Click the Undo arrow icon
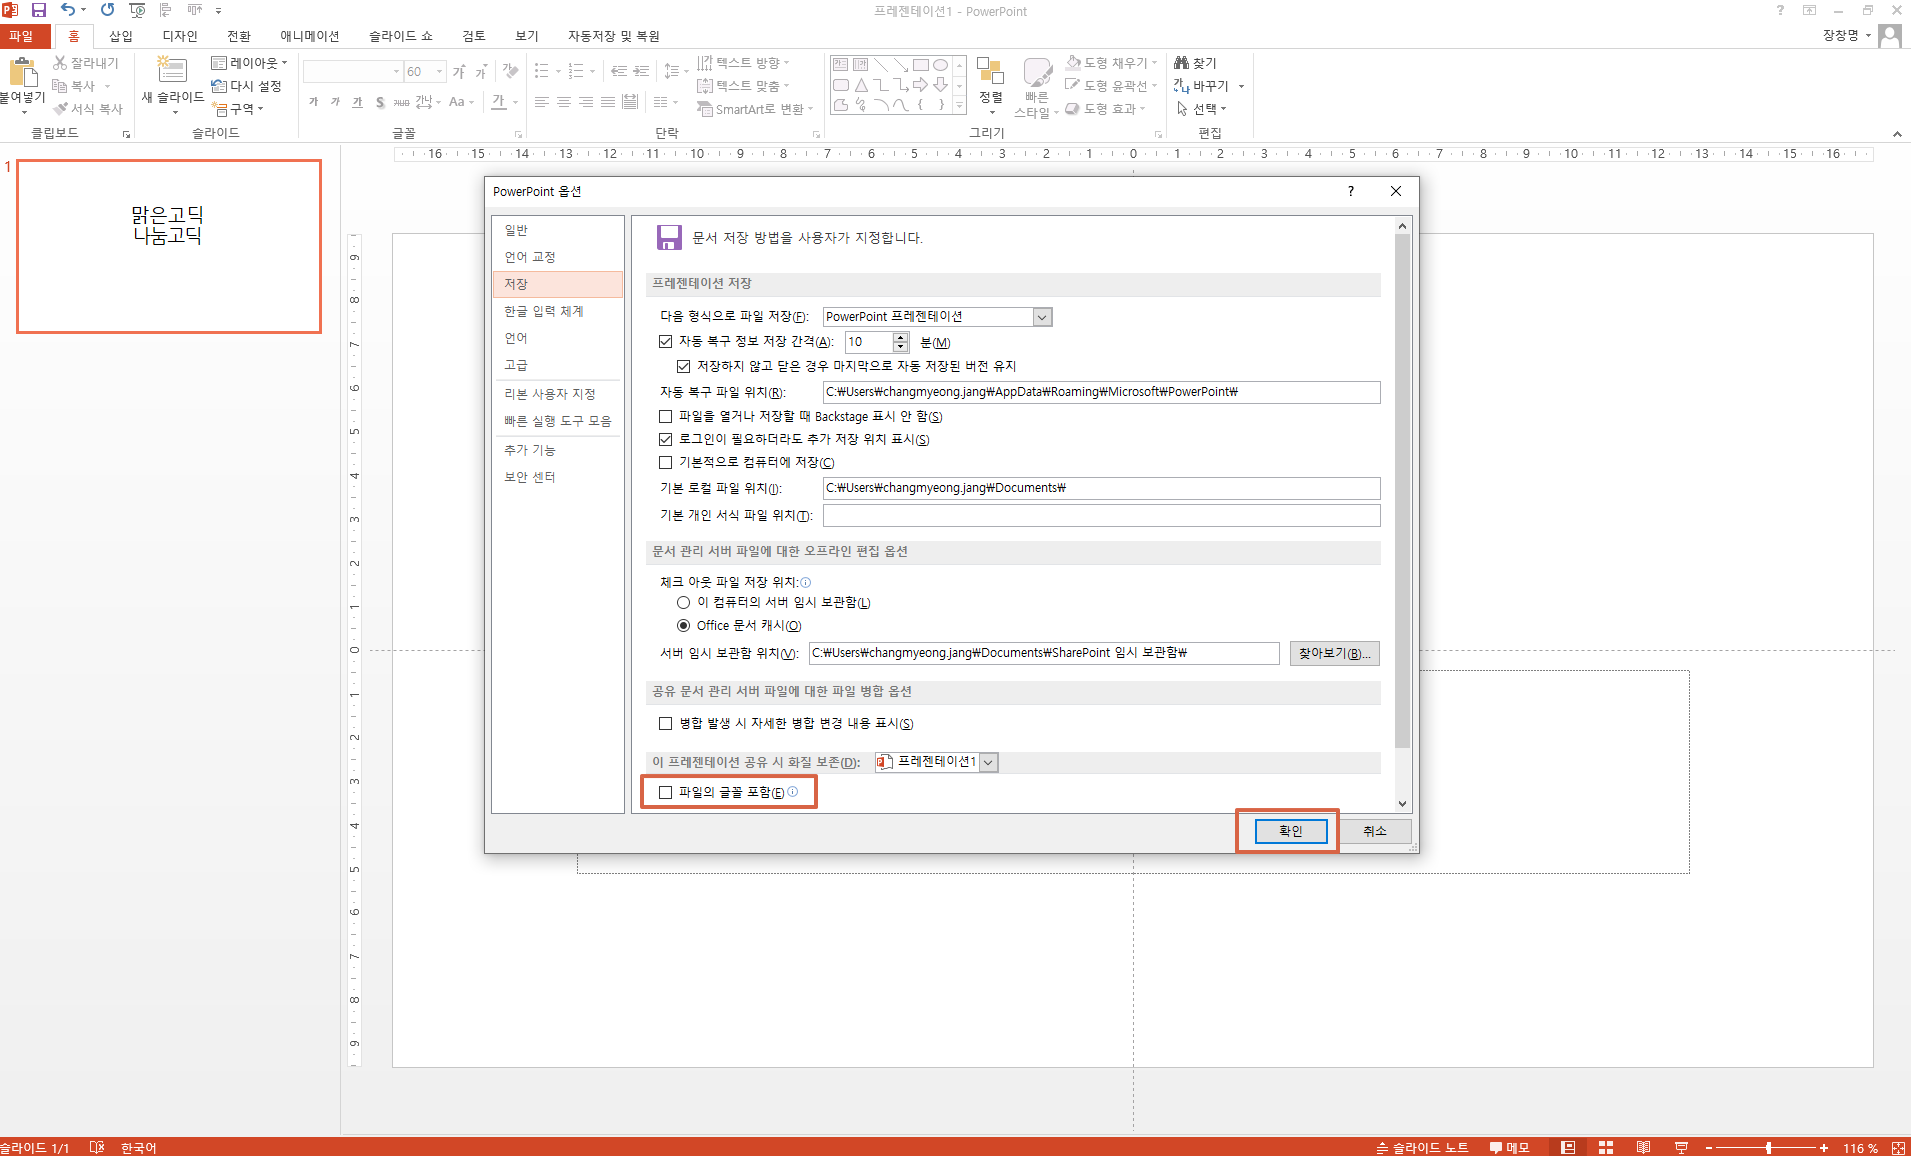The height and width of the screenshot is (1156, 1911). [x=67, y=10]
